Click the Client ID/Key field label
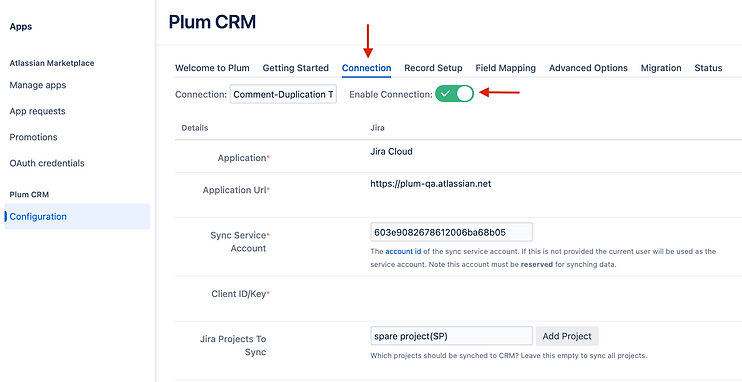The width and height of the screenshot is (742, 382). click(240, 294)
